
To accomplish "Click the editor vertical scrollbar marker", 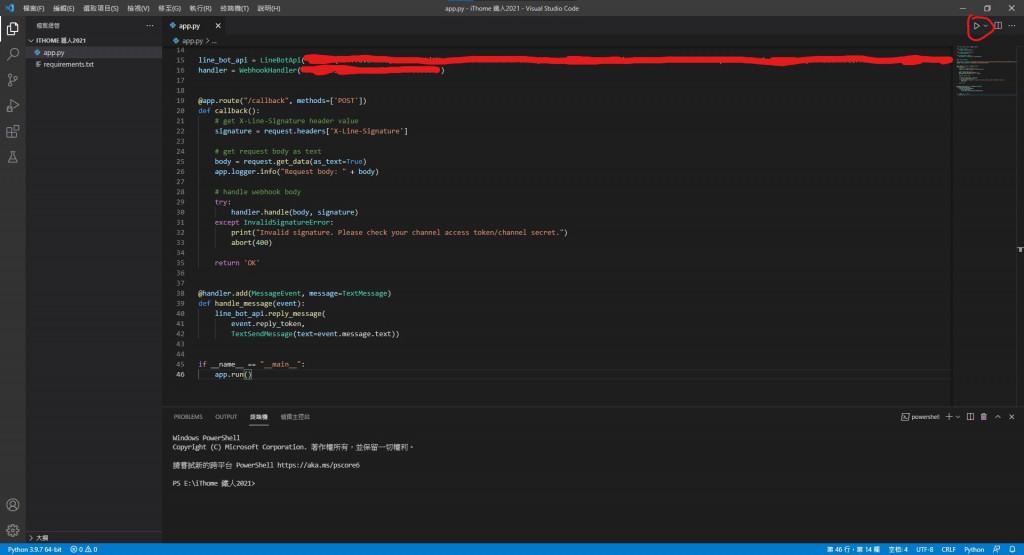I will point(1020,249).
